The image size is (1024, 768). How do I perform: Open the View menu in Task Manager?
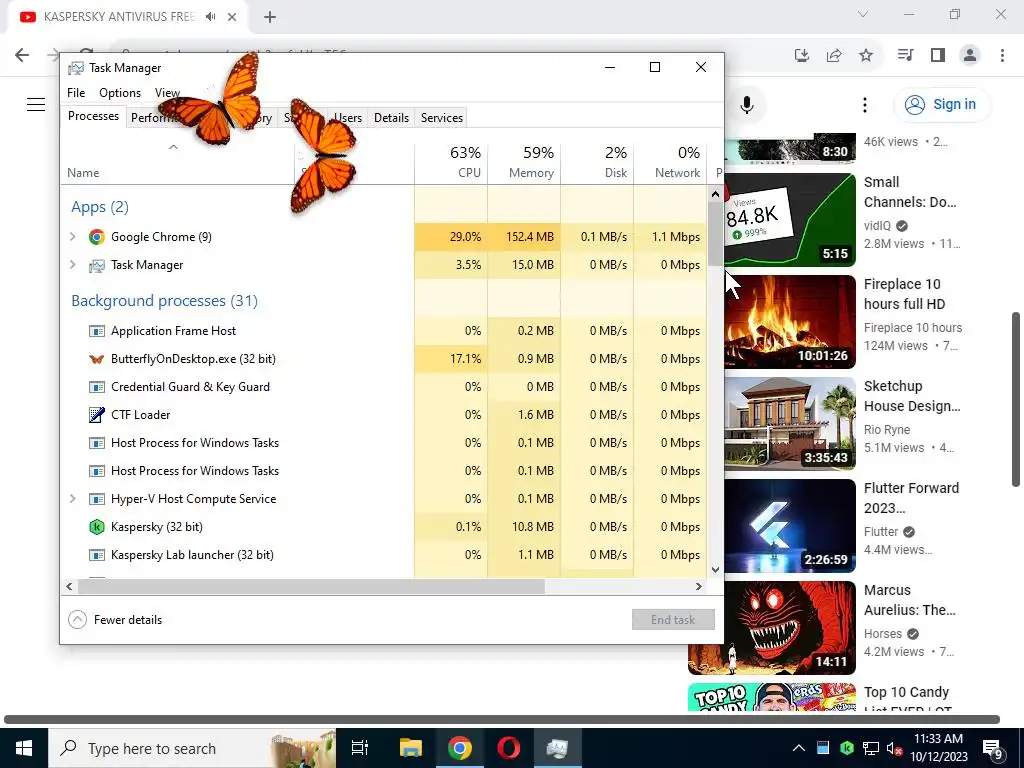pos(167,93)
